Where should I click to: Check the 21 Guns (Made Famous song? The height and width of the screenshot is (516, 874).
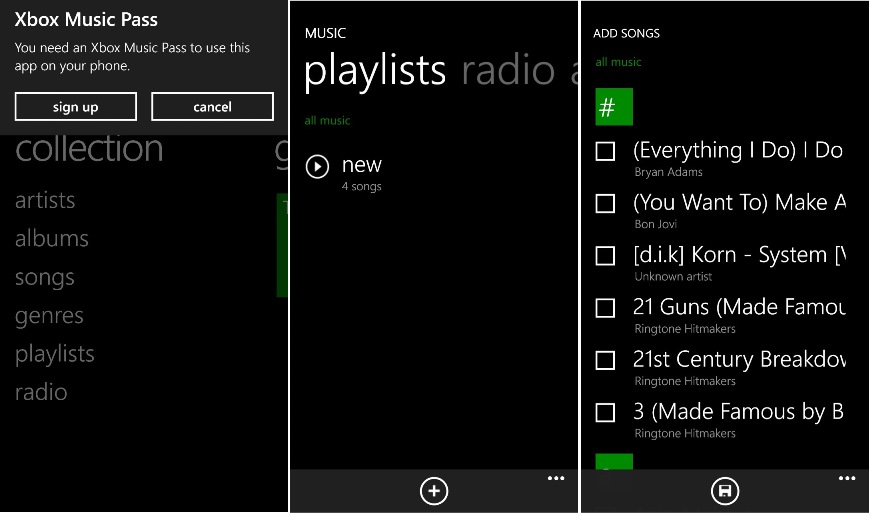tap(605, 308)
